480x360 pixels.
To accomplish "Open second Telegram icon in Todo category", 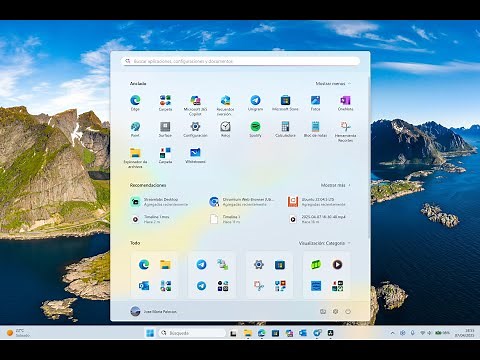I will (201, 286).
